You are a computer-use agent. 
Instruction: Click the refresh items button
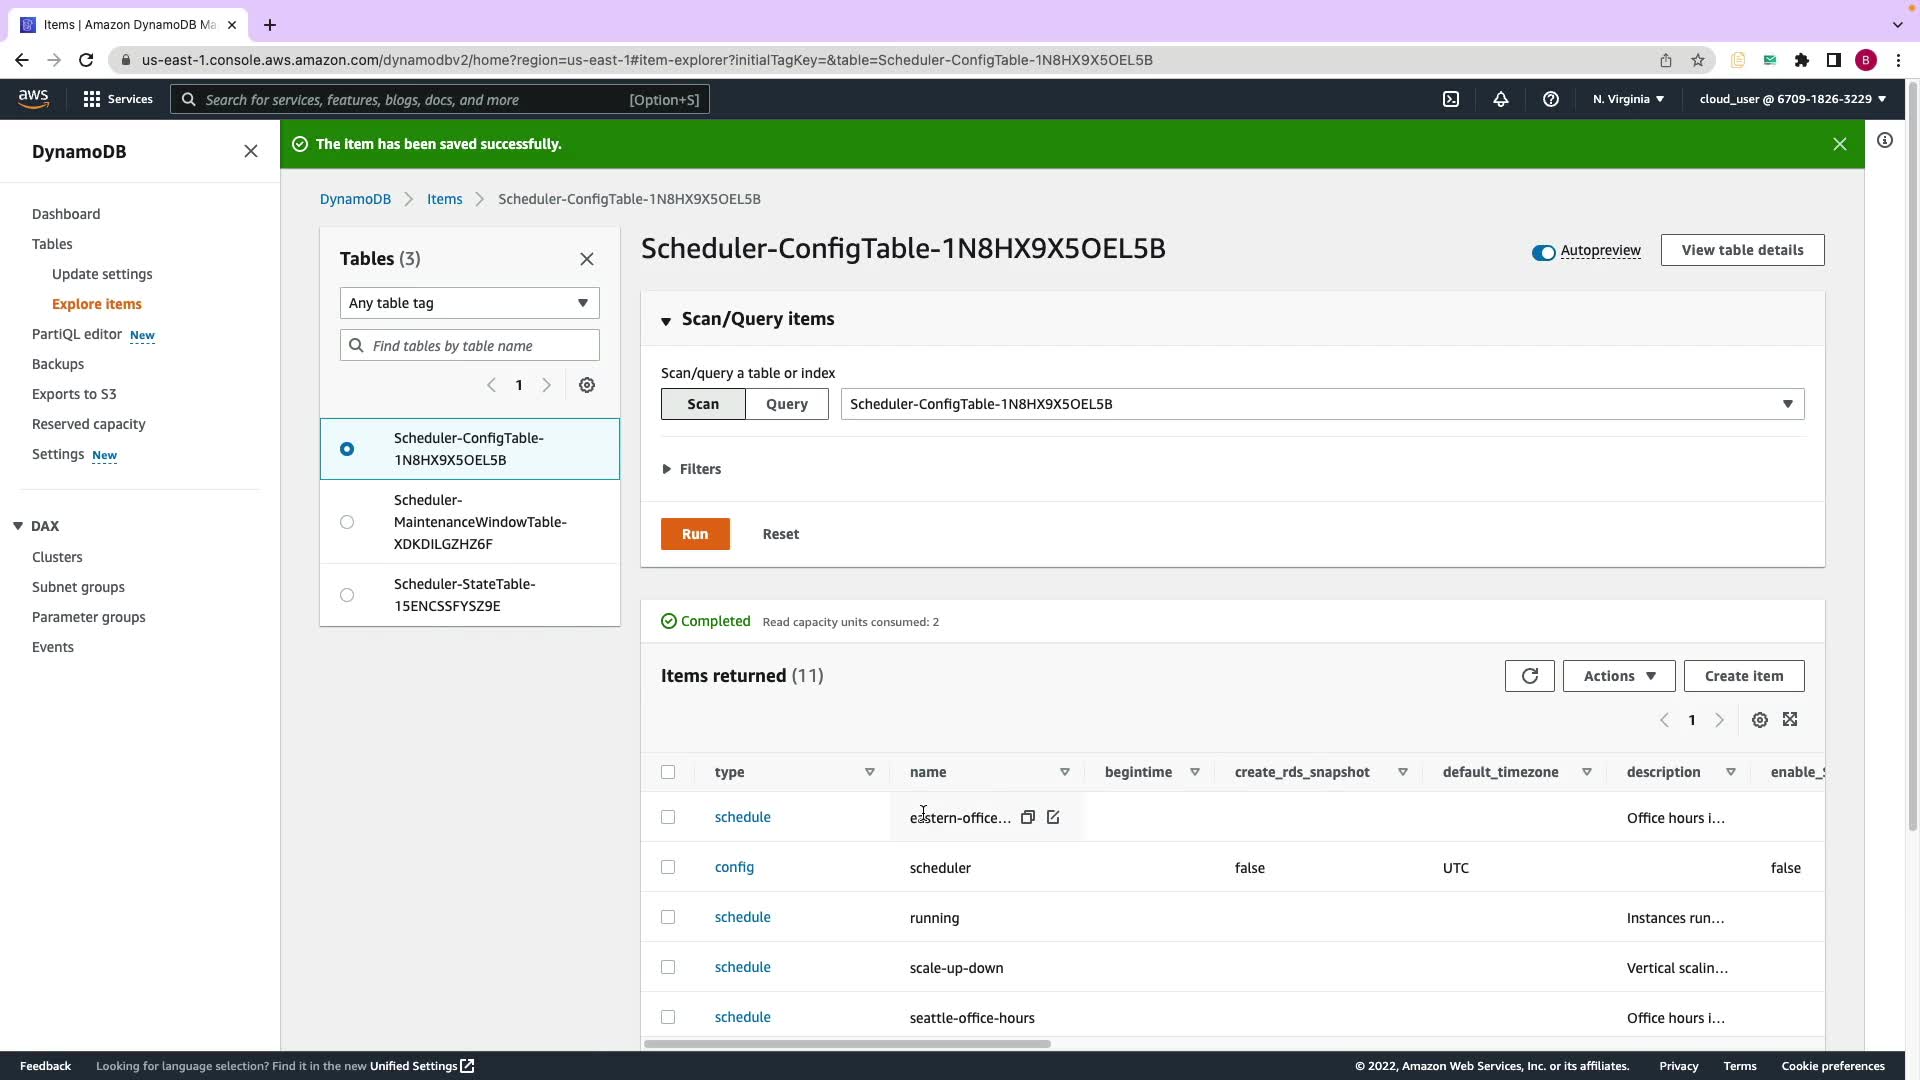tap(1529, 676)
